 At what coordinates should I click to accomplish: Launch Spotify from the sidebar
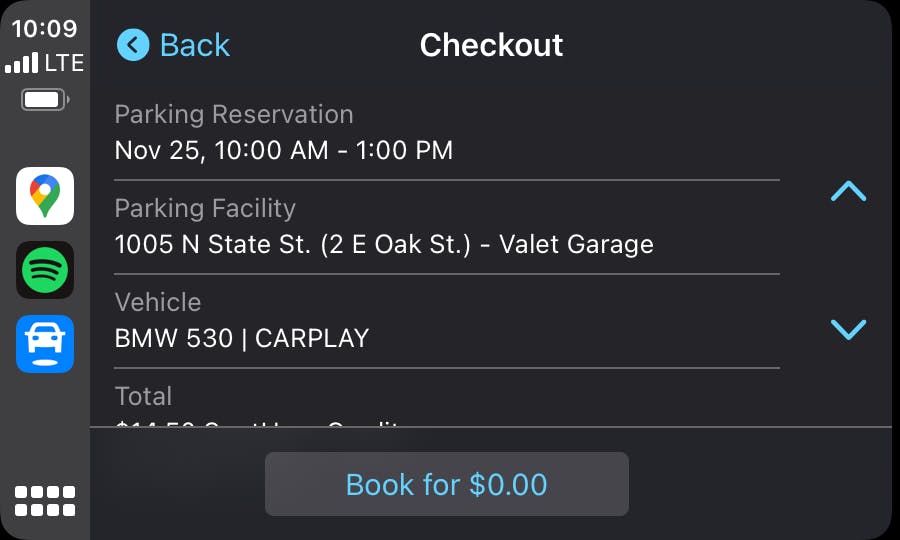click(45, 270)
